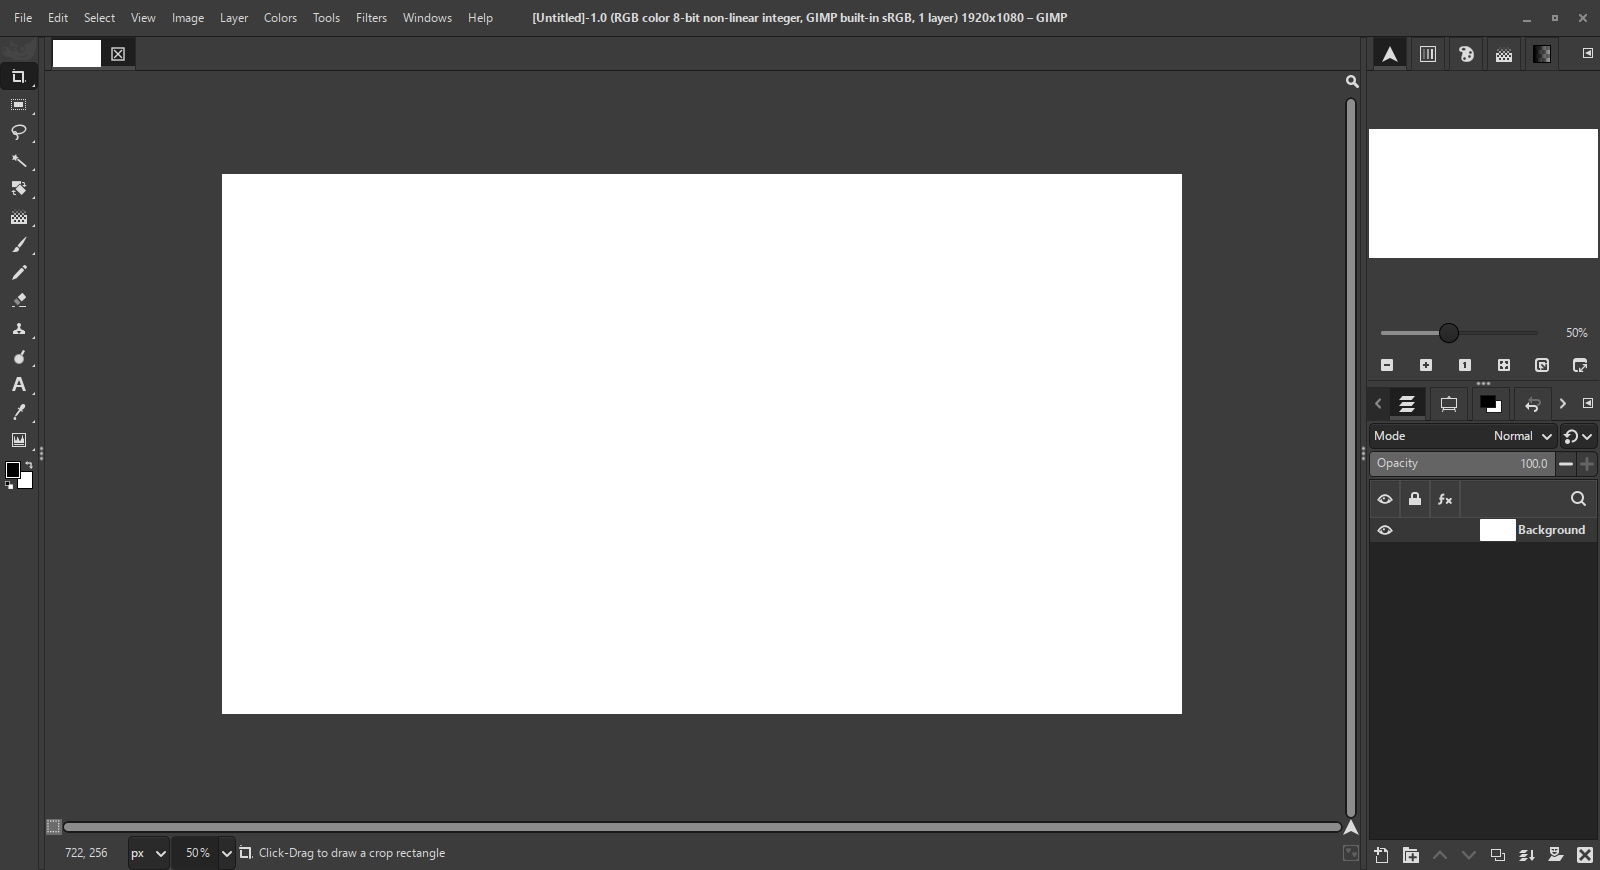This screenshot has height=870, width=1600.
Task: Open top dock configuration menu arrow
Action: pyautogui.click(x=1588, y=53)
